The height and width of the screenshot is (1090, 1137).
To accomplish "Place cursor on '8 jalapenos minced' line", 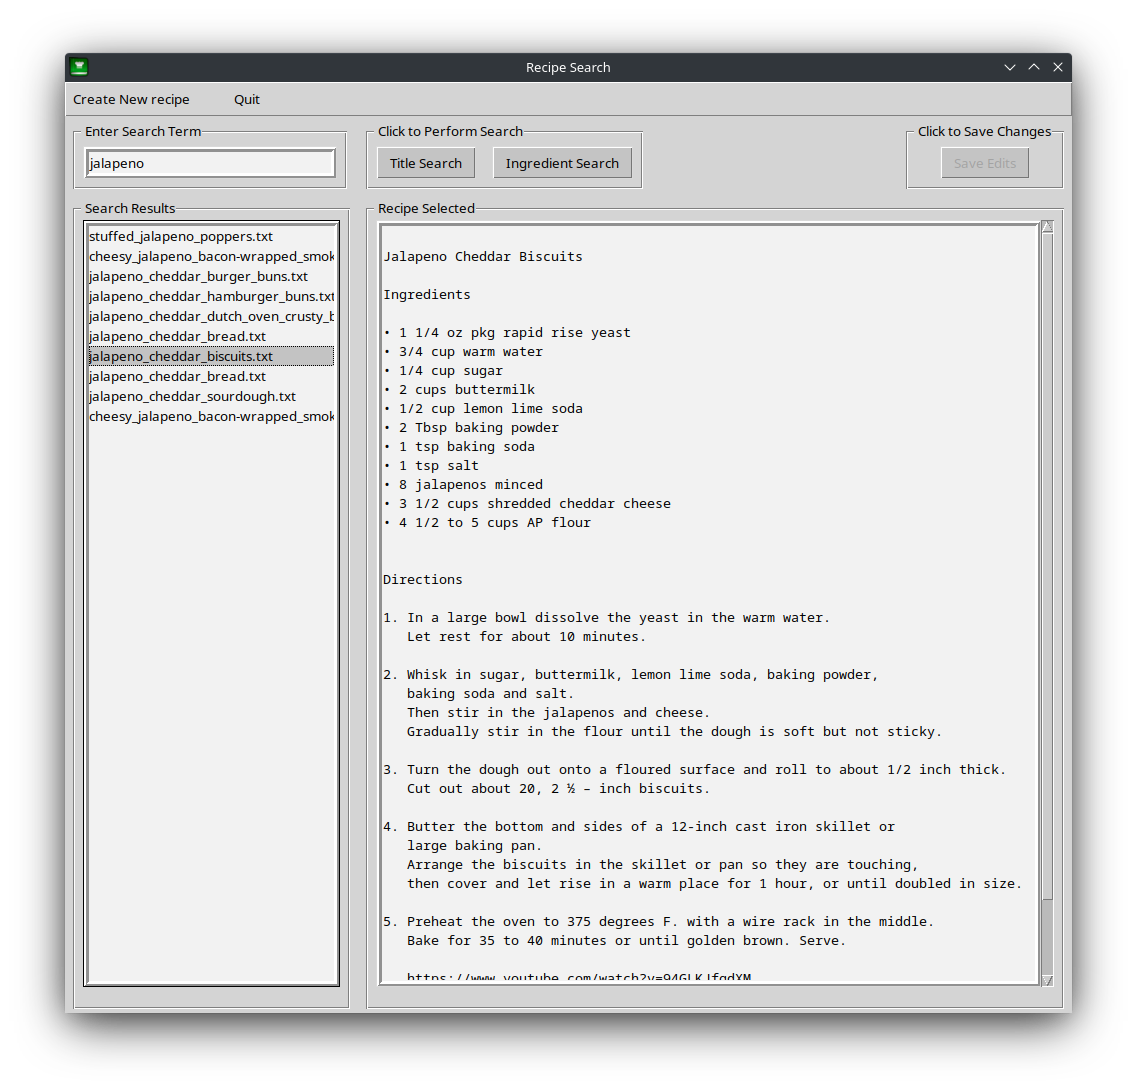I will pyautogui.click(x=463, y=484).
